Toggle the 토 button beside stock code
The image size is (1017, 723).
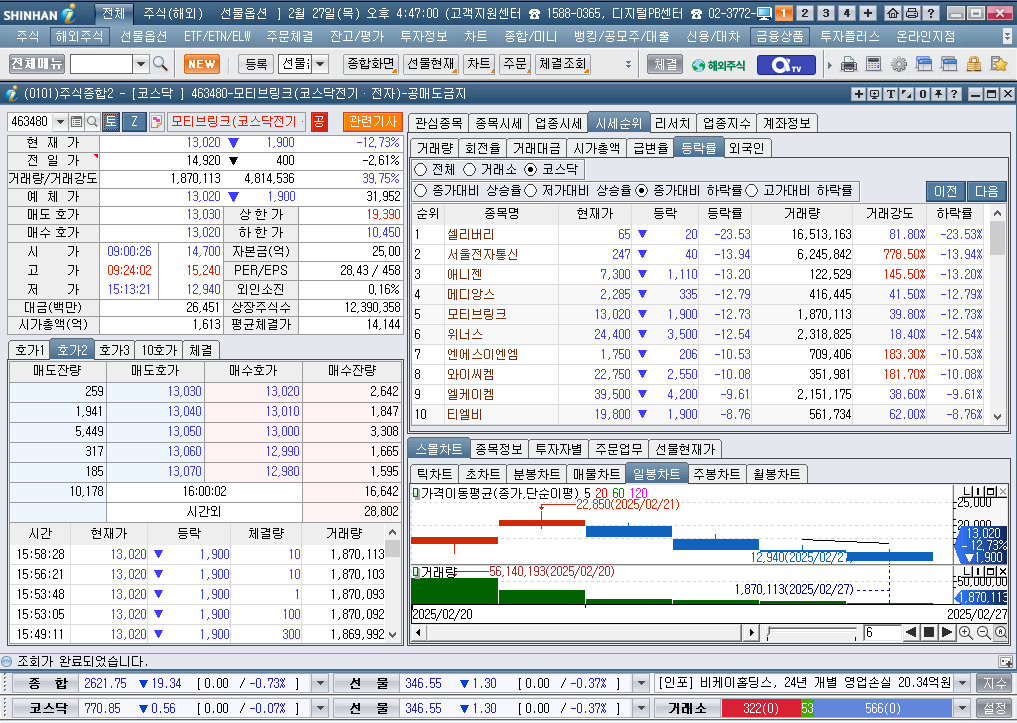click(x=111, y=121)
